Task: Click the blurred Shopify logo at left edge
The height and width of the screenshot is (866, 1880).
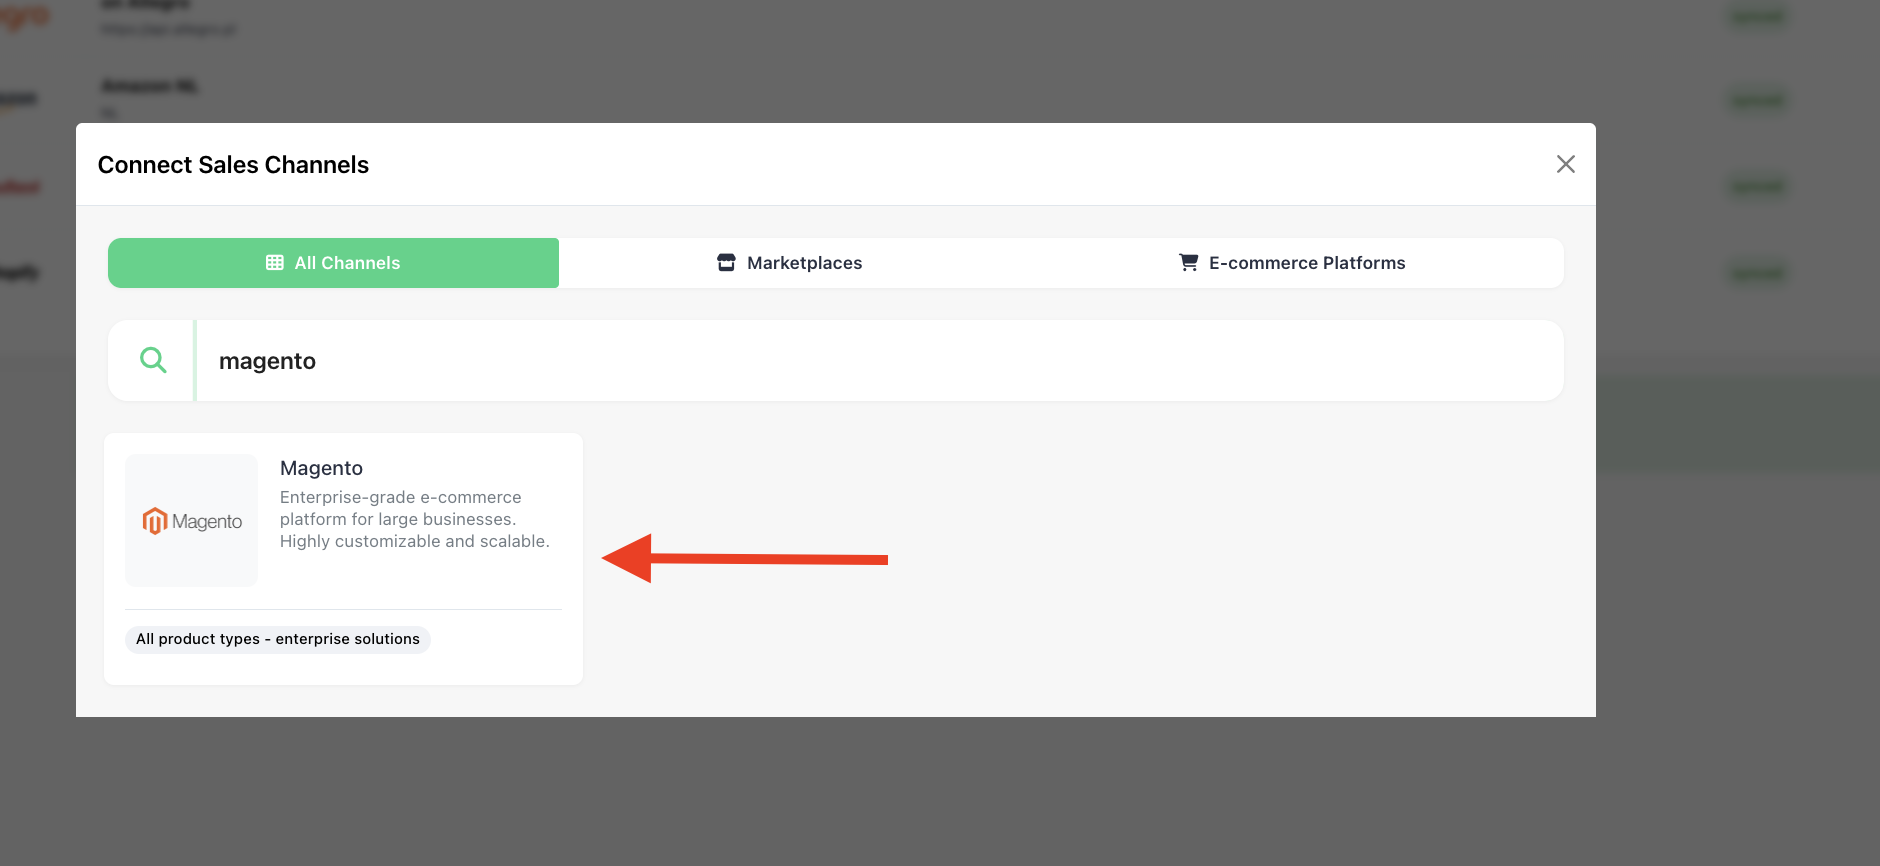Action: point(20,272)
